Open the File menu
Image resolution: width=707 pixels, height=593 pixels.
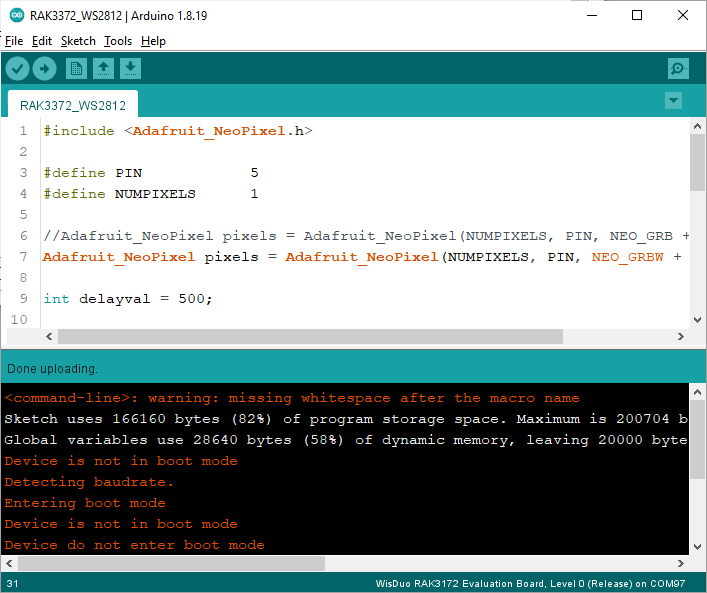[14, 41]
